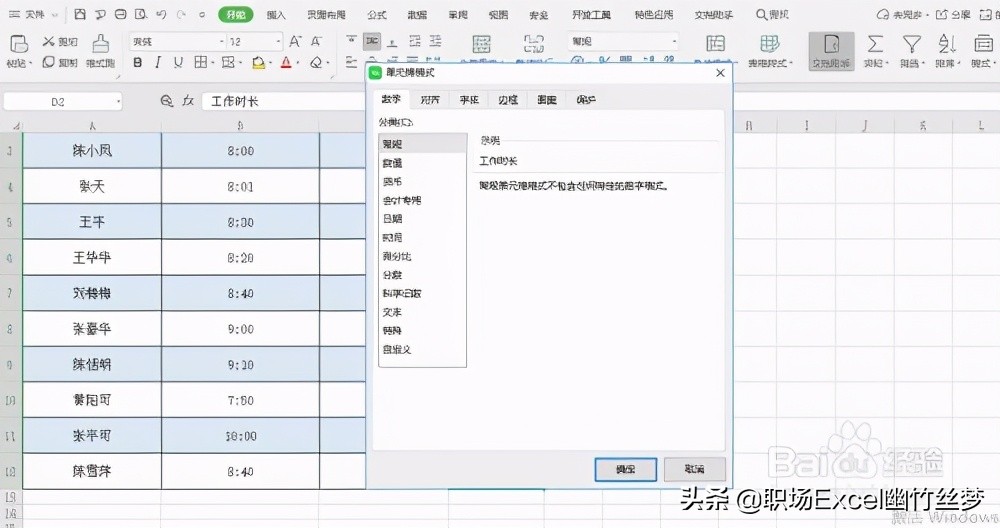The image size is (1000, 528).
Task: Expand the Font Color dropdown arrow
Action: tap(297, 63)
